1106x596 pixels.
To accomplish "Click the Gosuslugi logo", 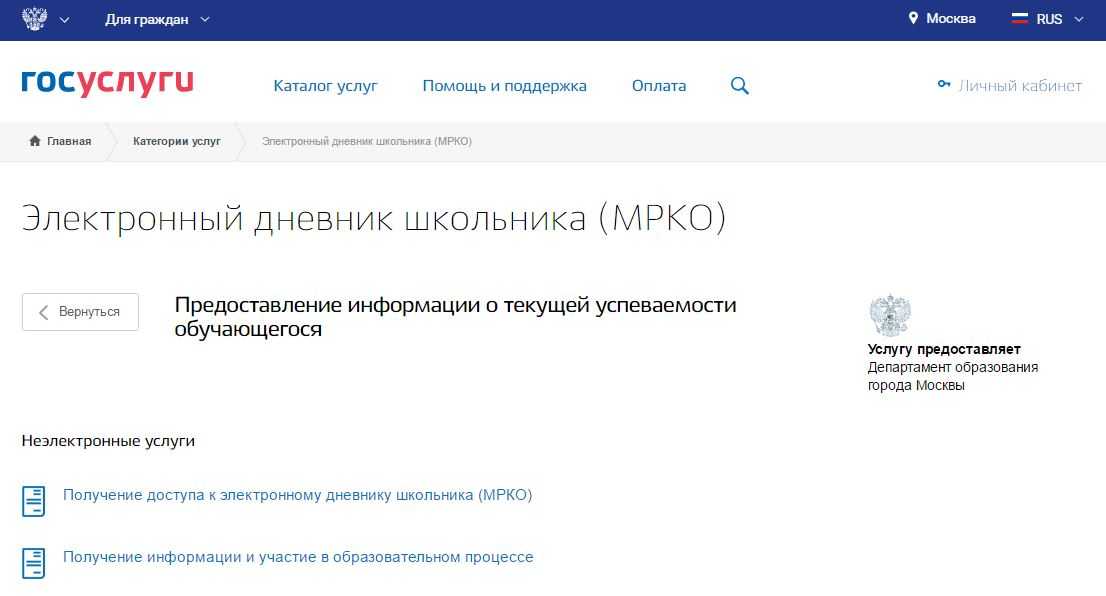I will pos(107,84).
